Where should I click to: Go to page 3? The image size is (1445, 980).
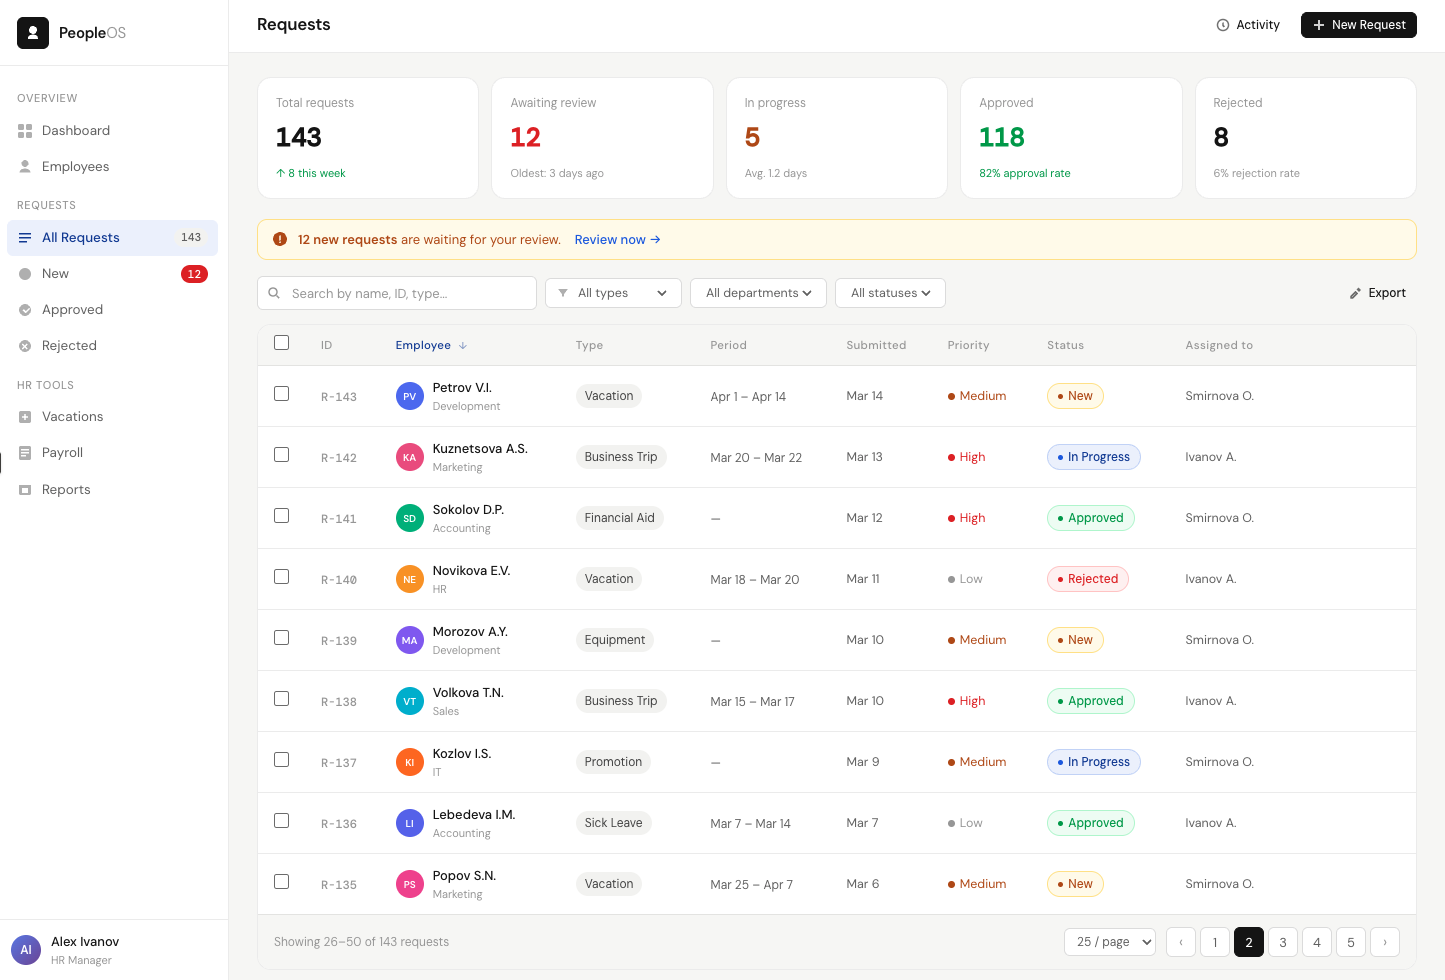[1283, 942]
